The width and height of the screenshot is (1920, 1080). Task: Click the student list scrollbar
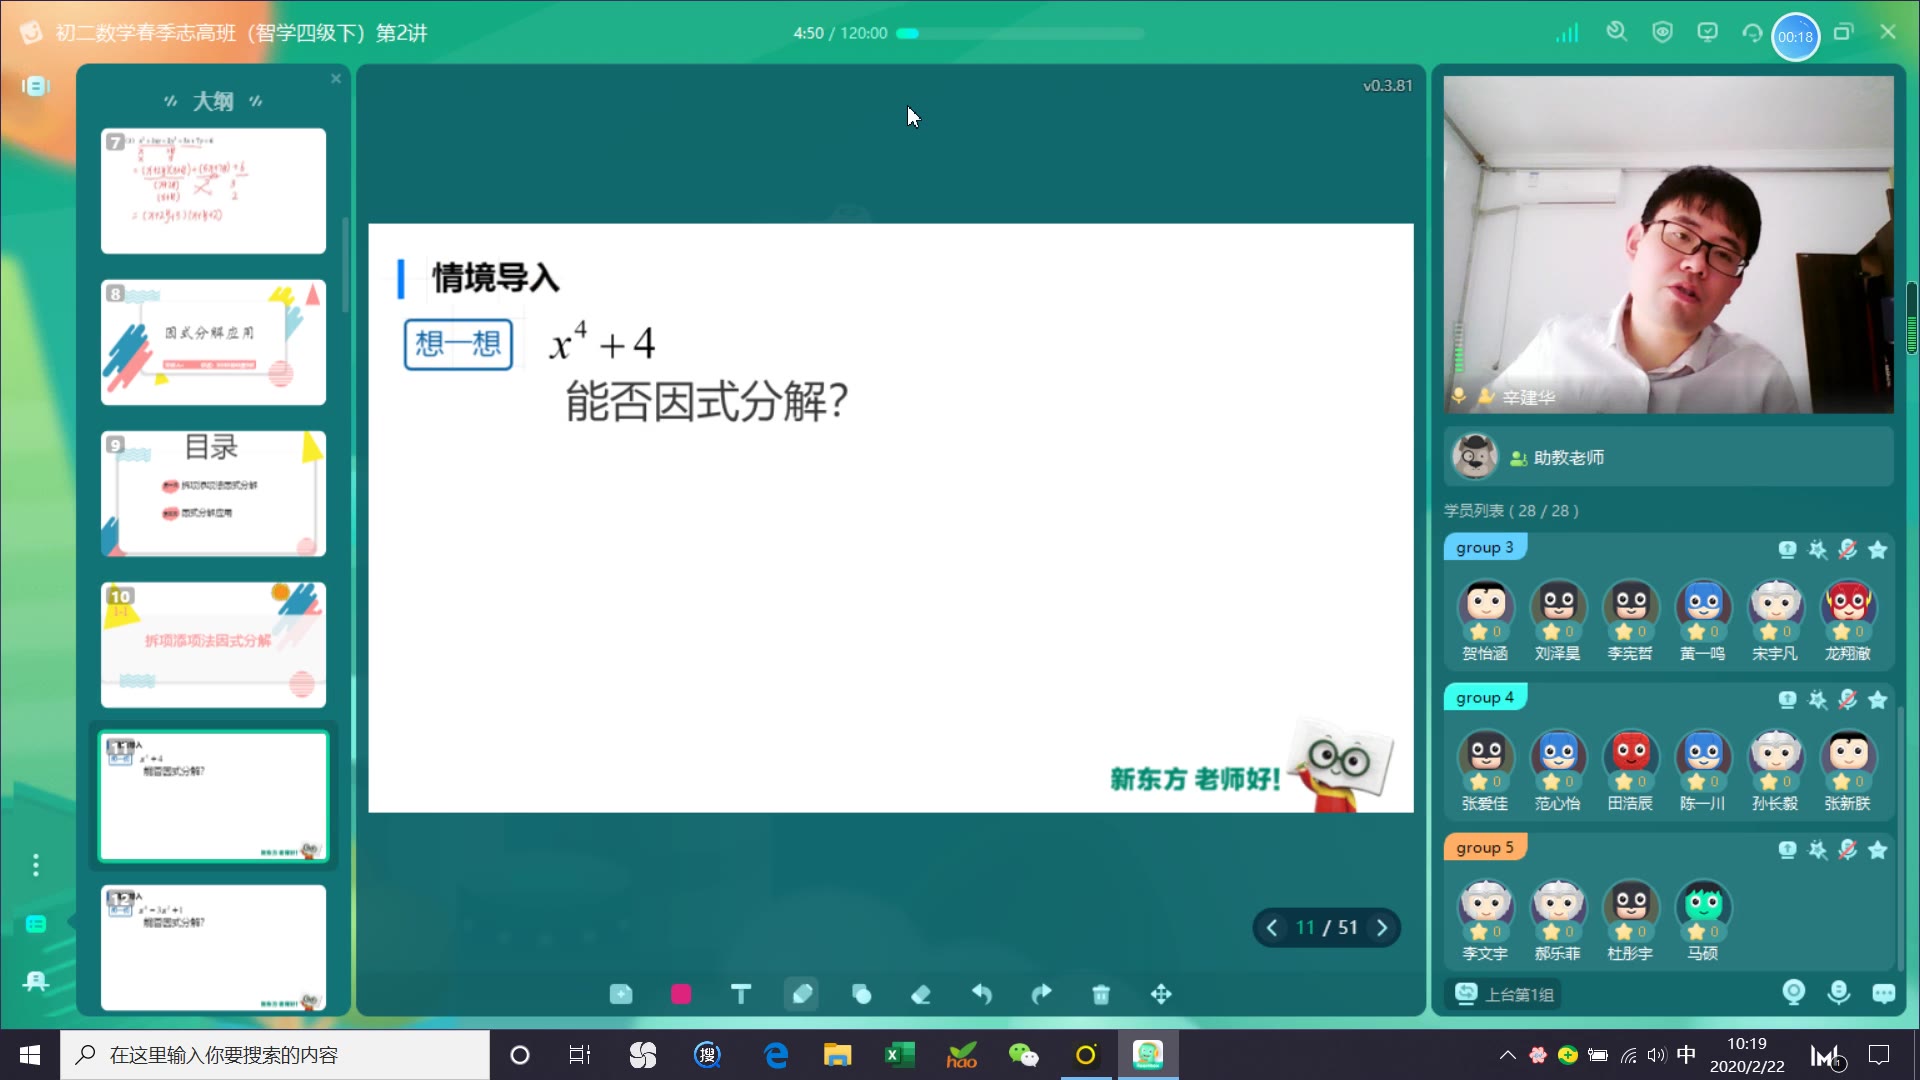click(x=1900, y=840)
